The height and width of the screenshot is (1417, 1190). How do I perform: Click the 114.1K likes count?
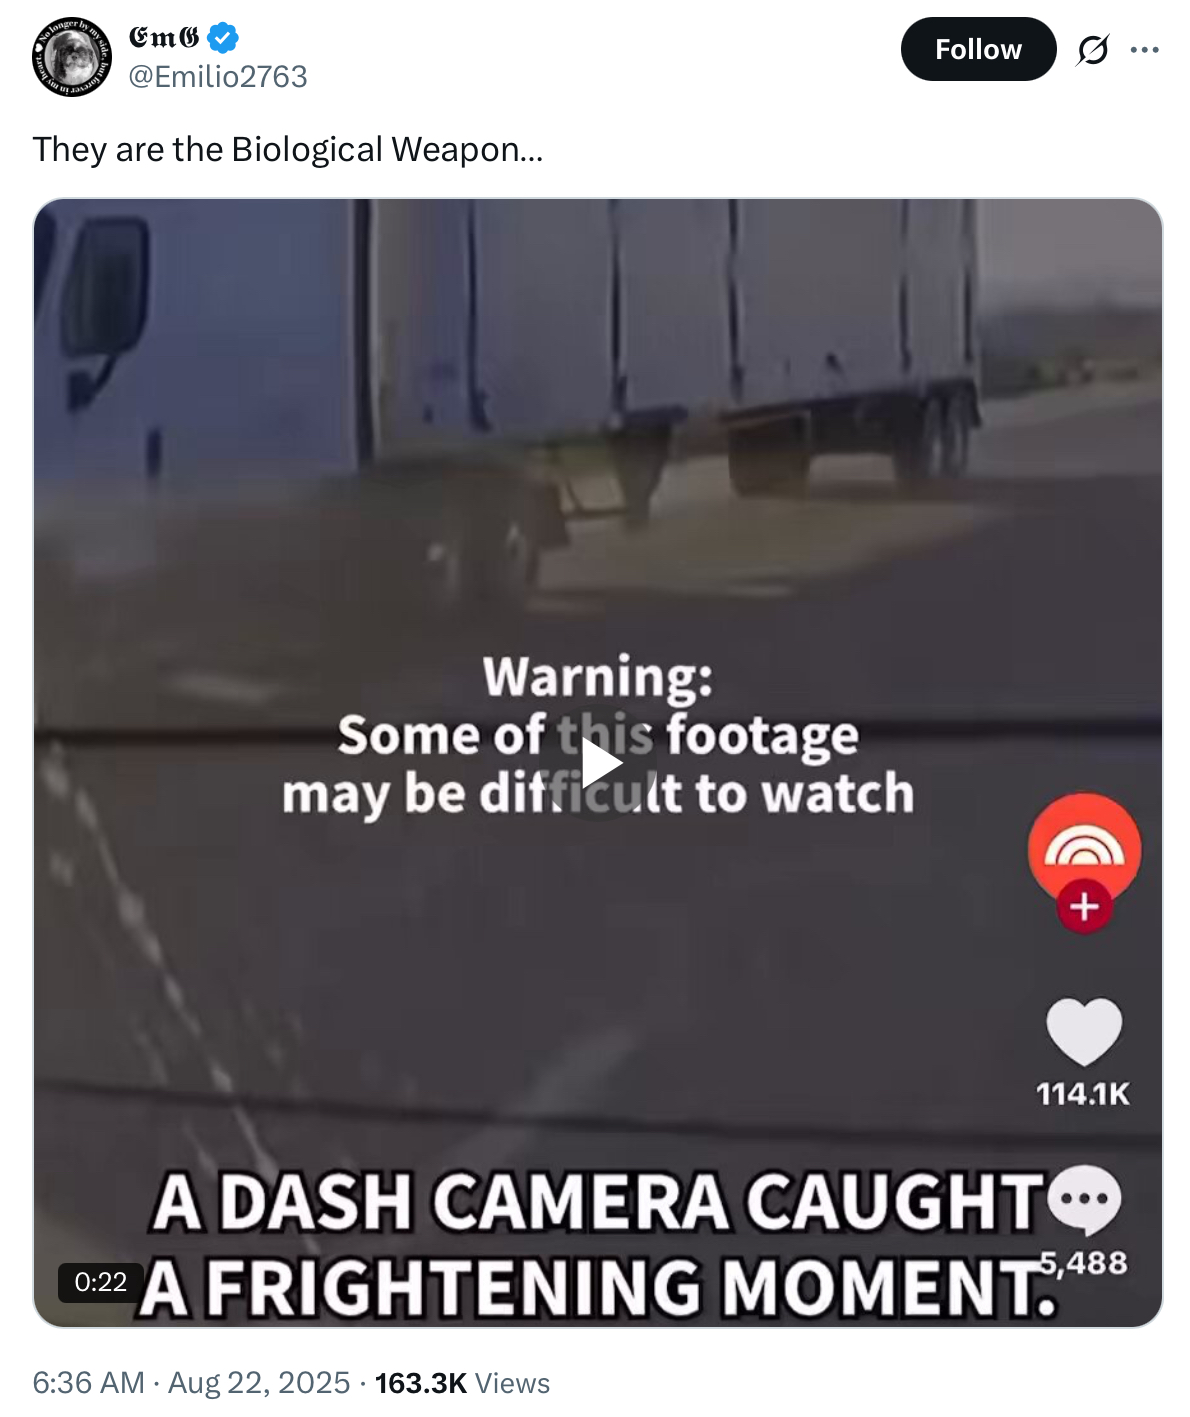(1083, 1094)
